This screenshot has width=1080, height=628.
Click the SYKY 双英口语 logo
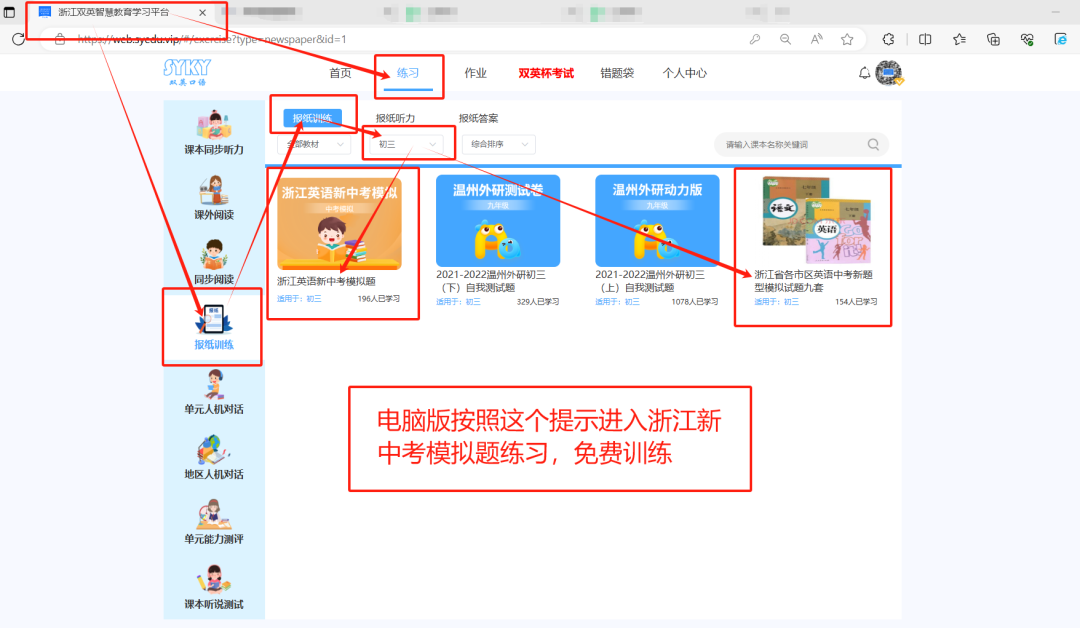point(187,72)
